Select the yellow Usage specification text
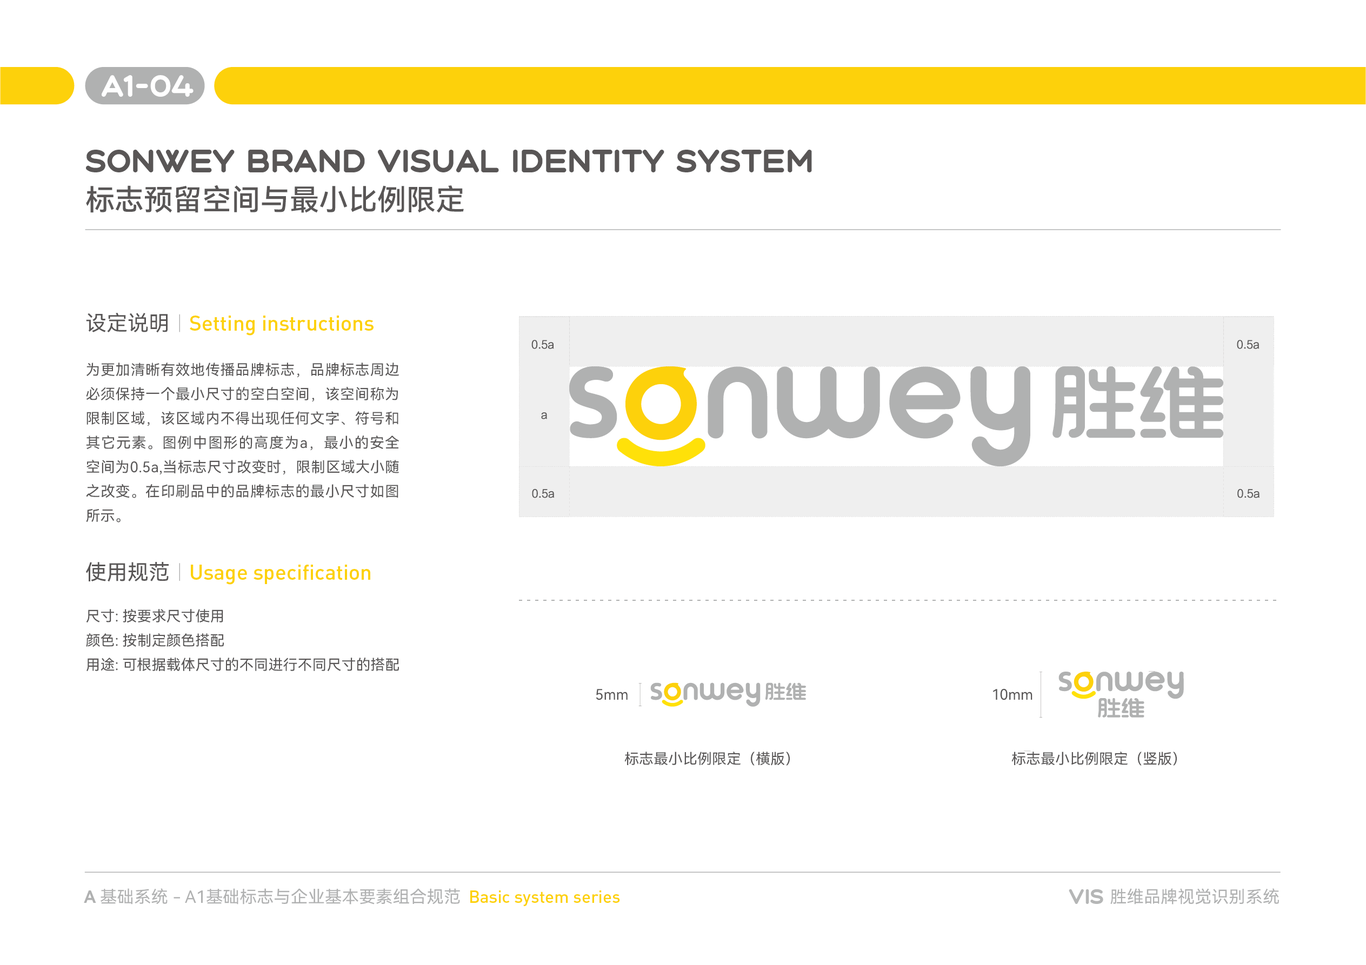 pos(280,573)
